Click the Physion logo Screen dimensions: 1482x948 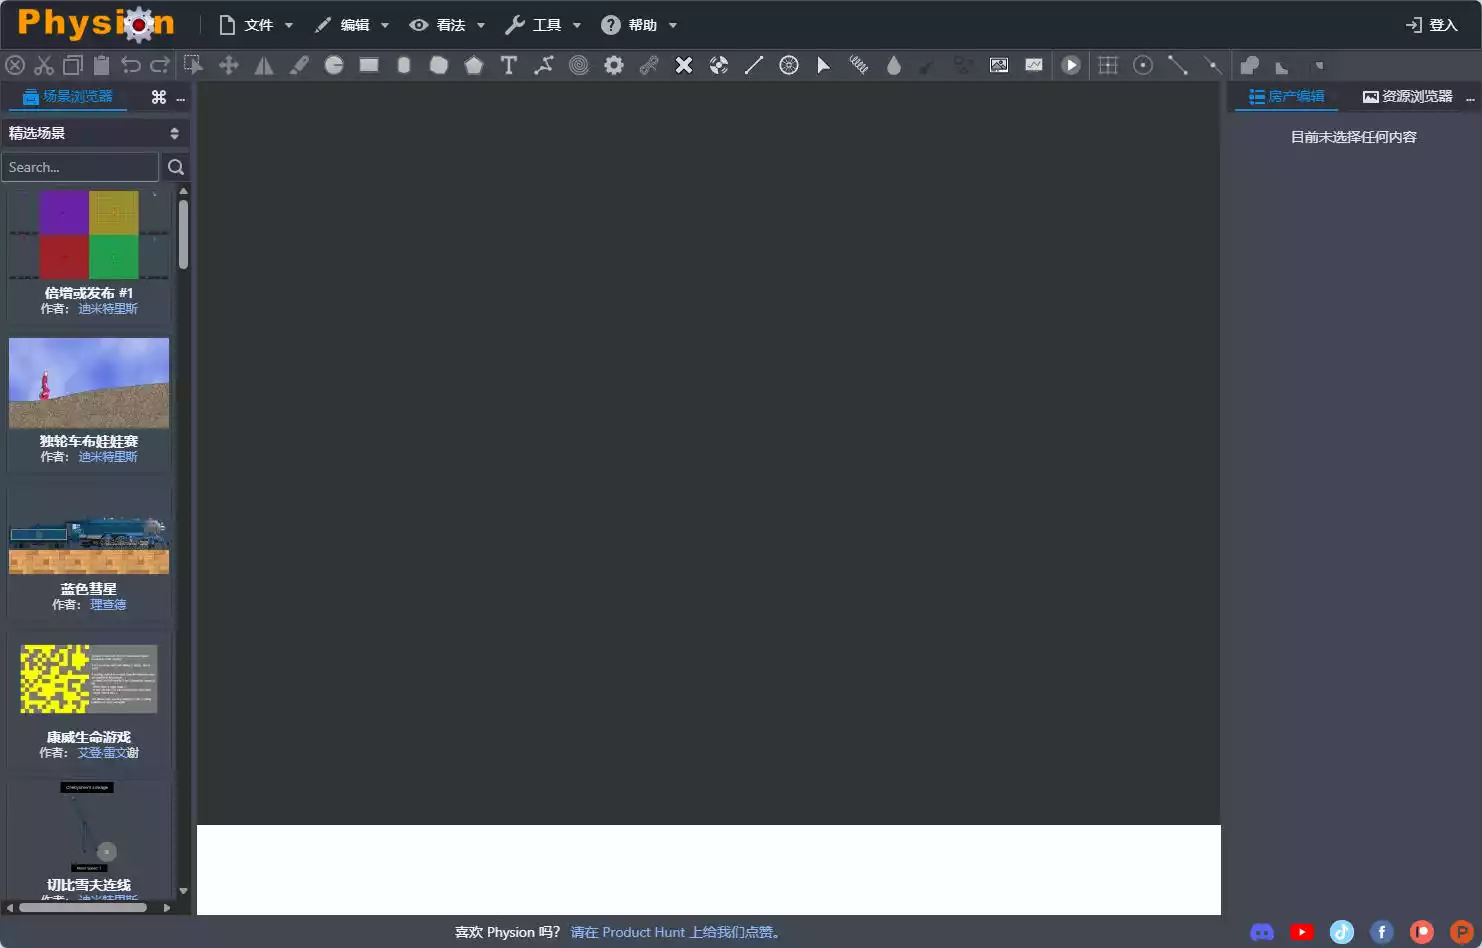coord(96,23)
